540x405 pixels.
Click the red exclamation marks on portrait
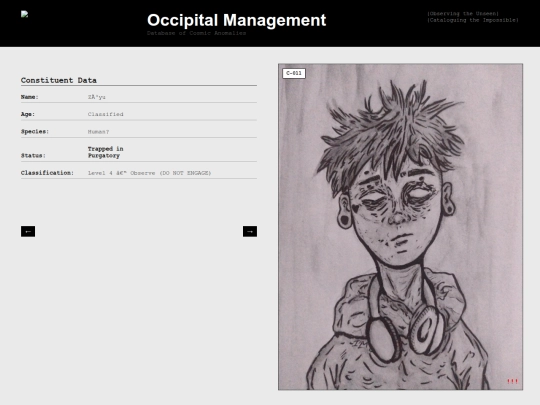click(512, 381)
